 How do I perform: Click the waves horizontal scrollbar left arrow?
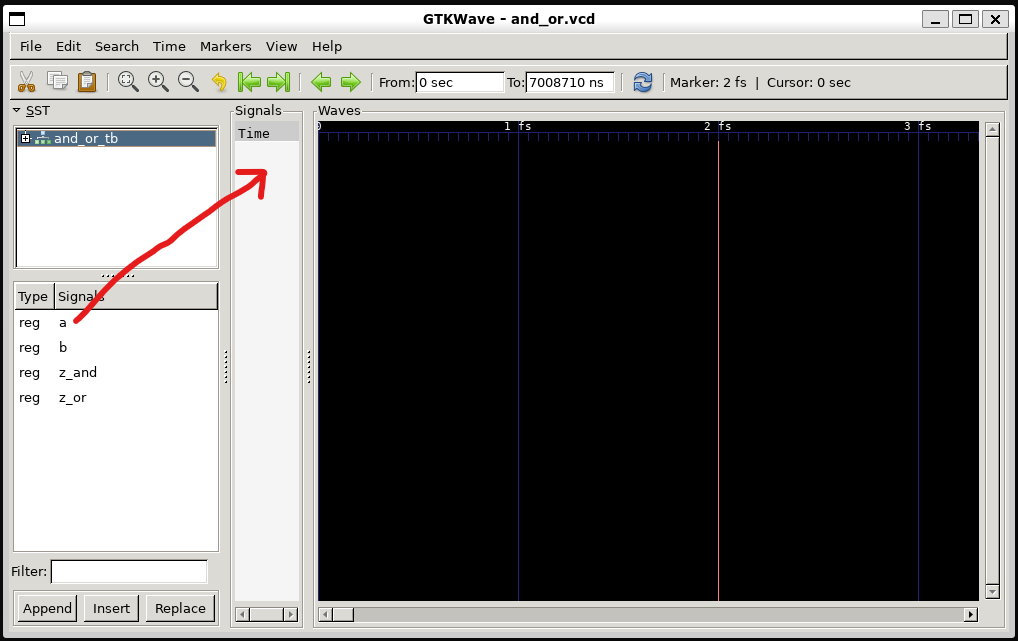325,614
